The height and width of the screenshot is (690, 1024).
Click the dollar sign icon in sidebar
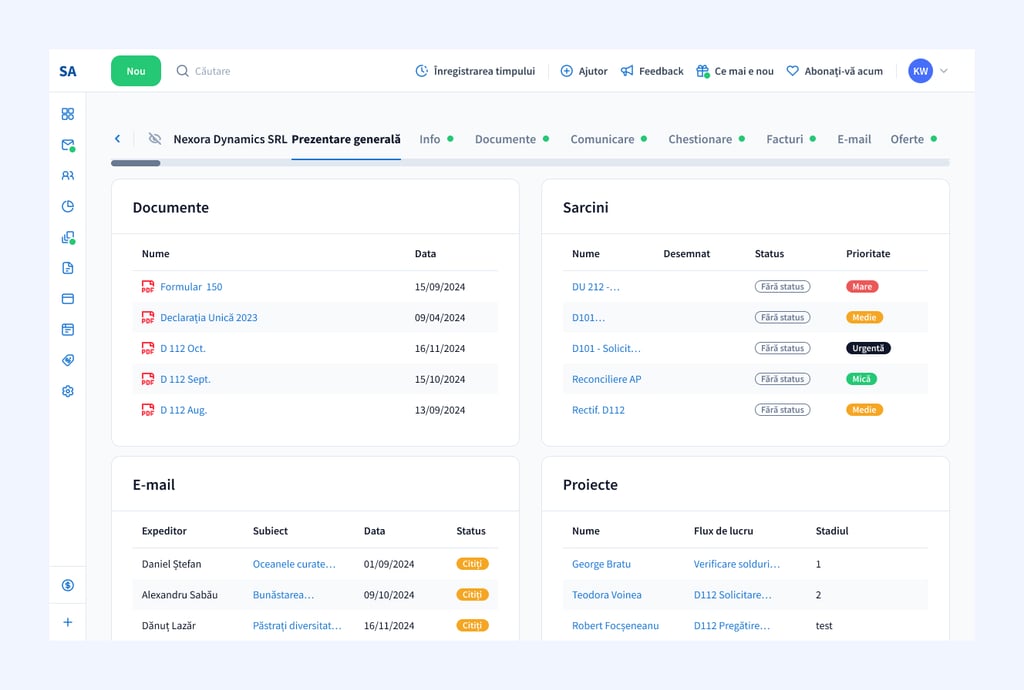coord(68,585)
